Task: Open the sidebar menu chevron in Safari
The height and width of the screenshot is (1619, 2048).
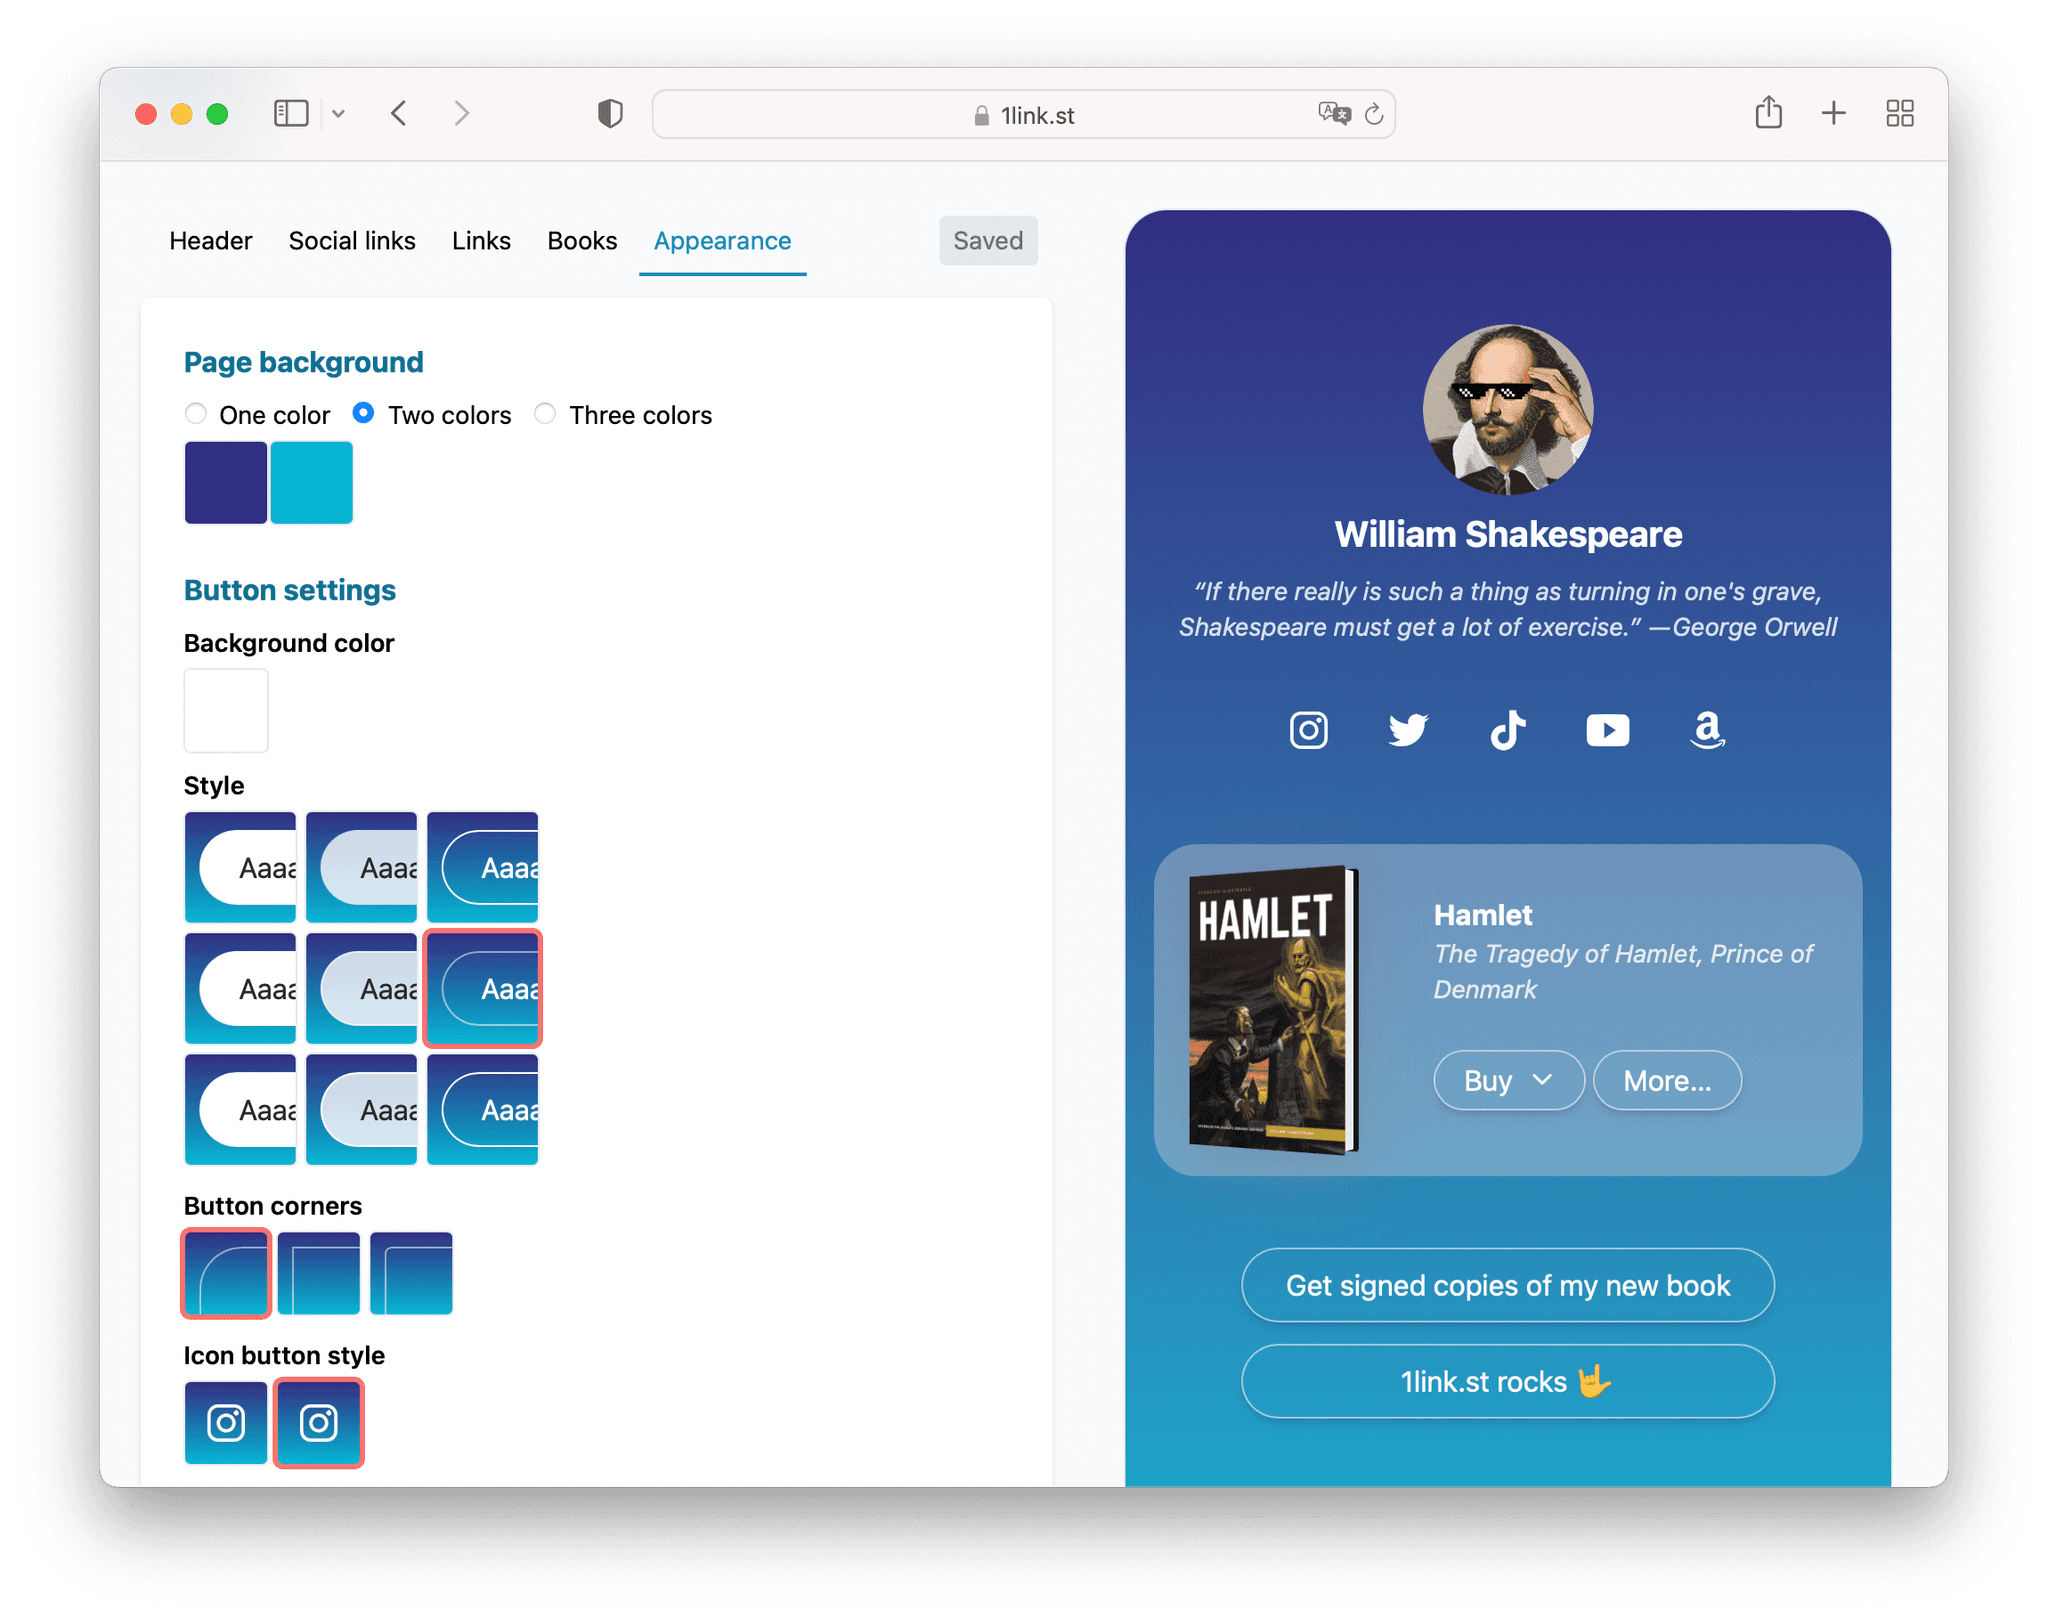Action: [339, 114]
